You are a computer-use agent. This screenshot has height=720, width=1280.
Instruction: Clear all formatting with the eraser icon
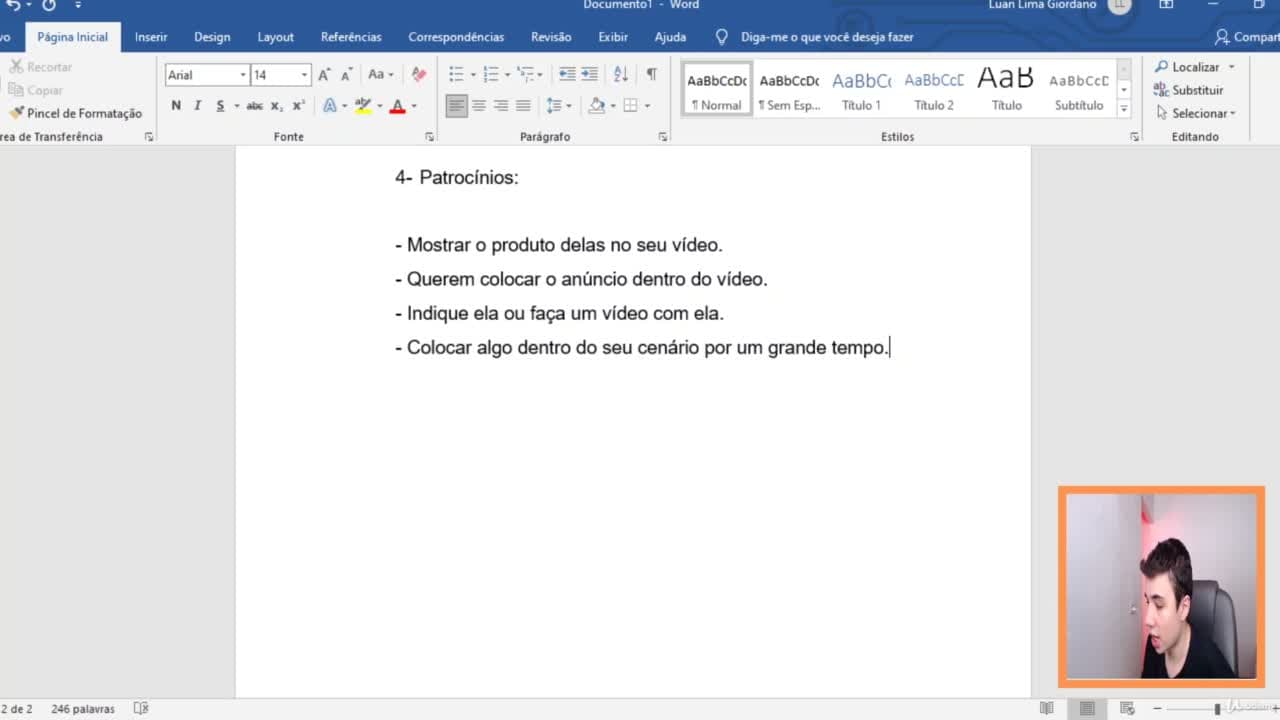419,75
